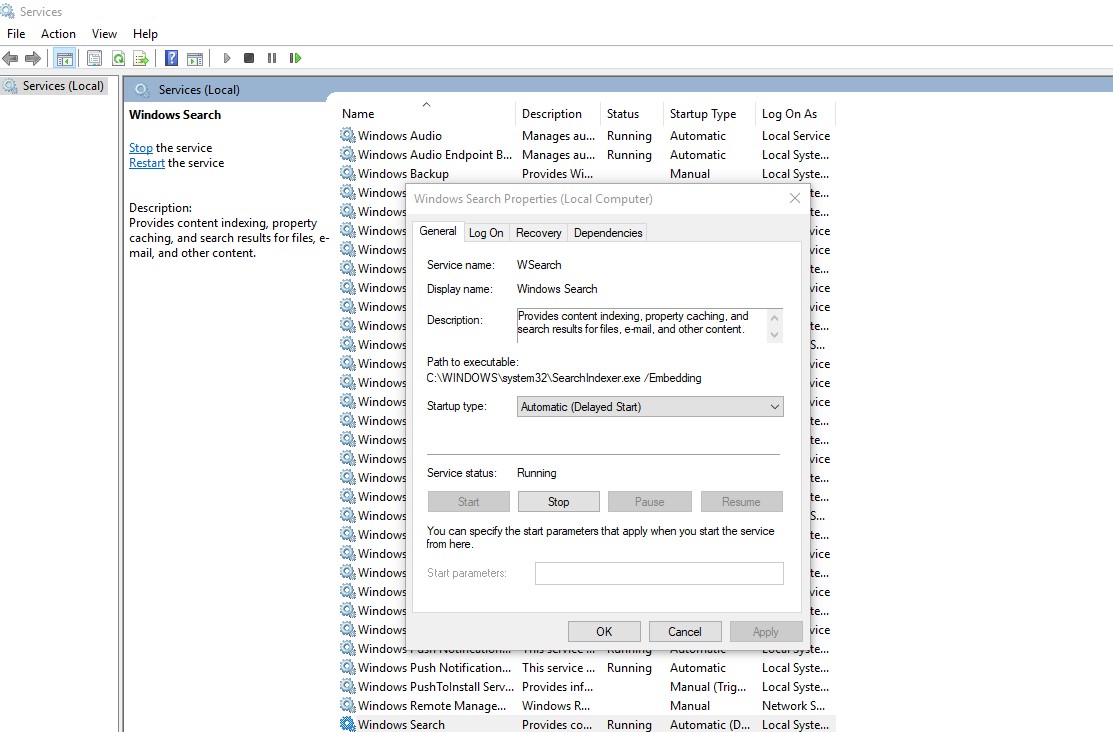Close the Windows Search Properties dialog
Screen dimensions: 1113x732
795,199
